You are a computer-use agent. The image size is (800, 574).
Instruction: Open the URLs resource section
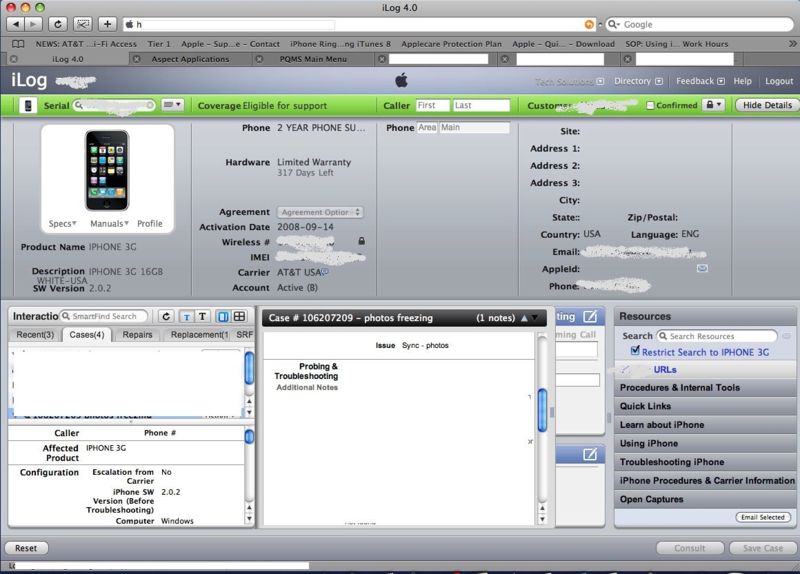(665, 369)
